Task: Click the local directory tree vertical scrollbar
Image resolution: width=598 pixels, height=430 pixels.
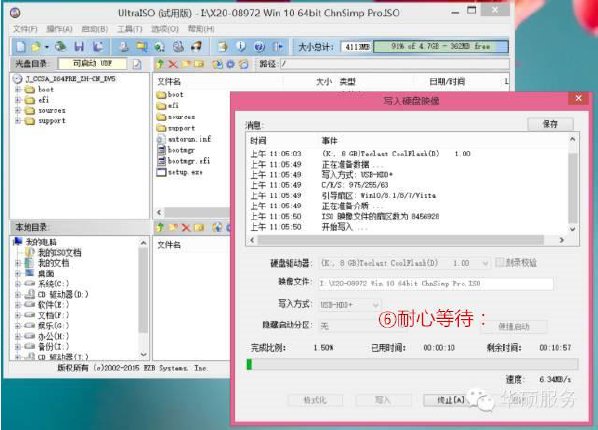Action: coord(143,290)
